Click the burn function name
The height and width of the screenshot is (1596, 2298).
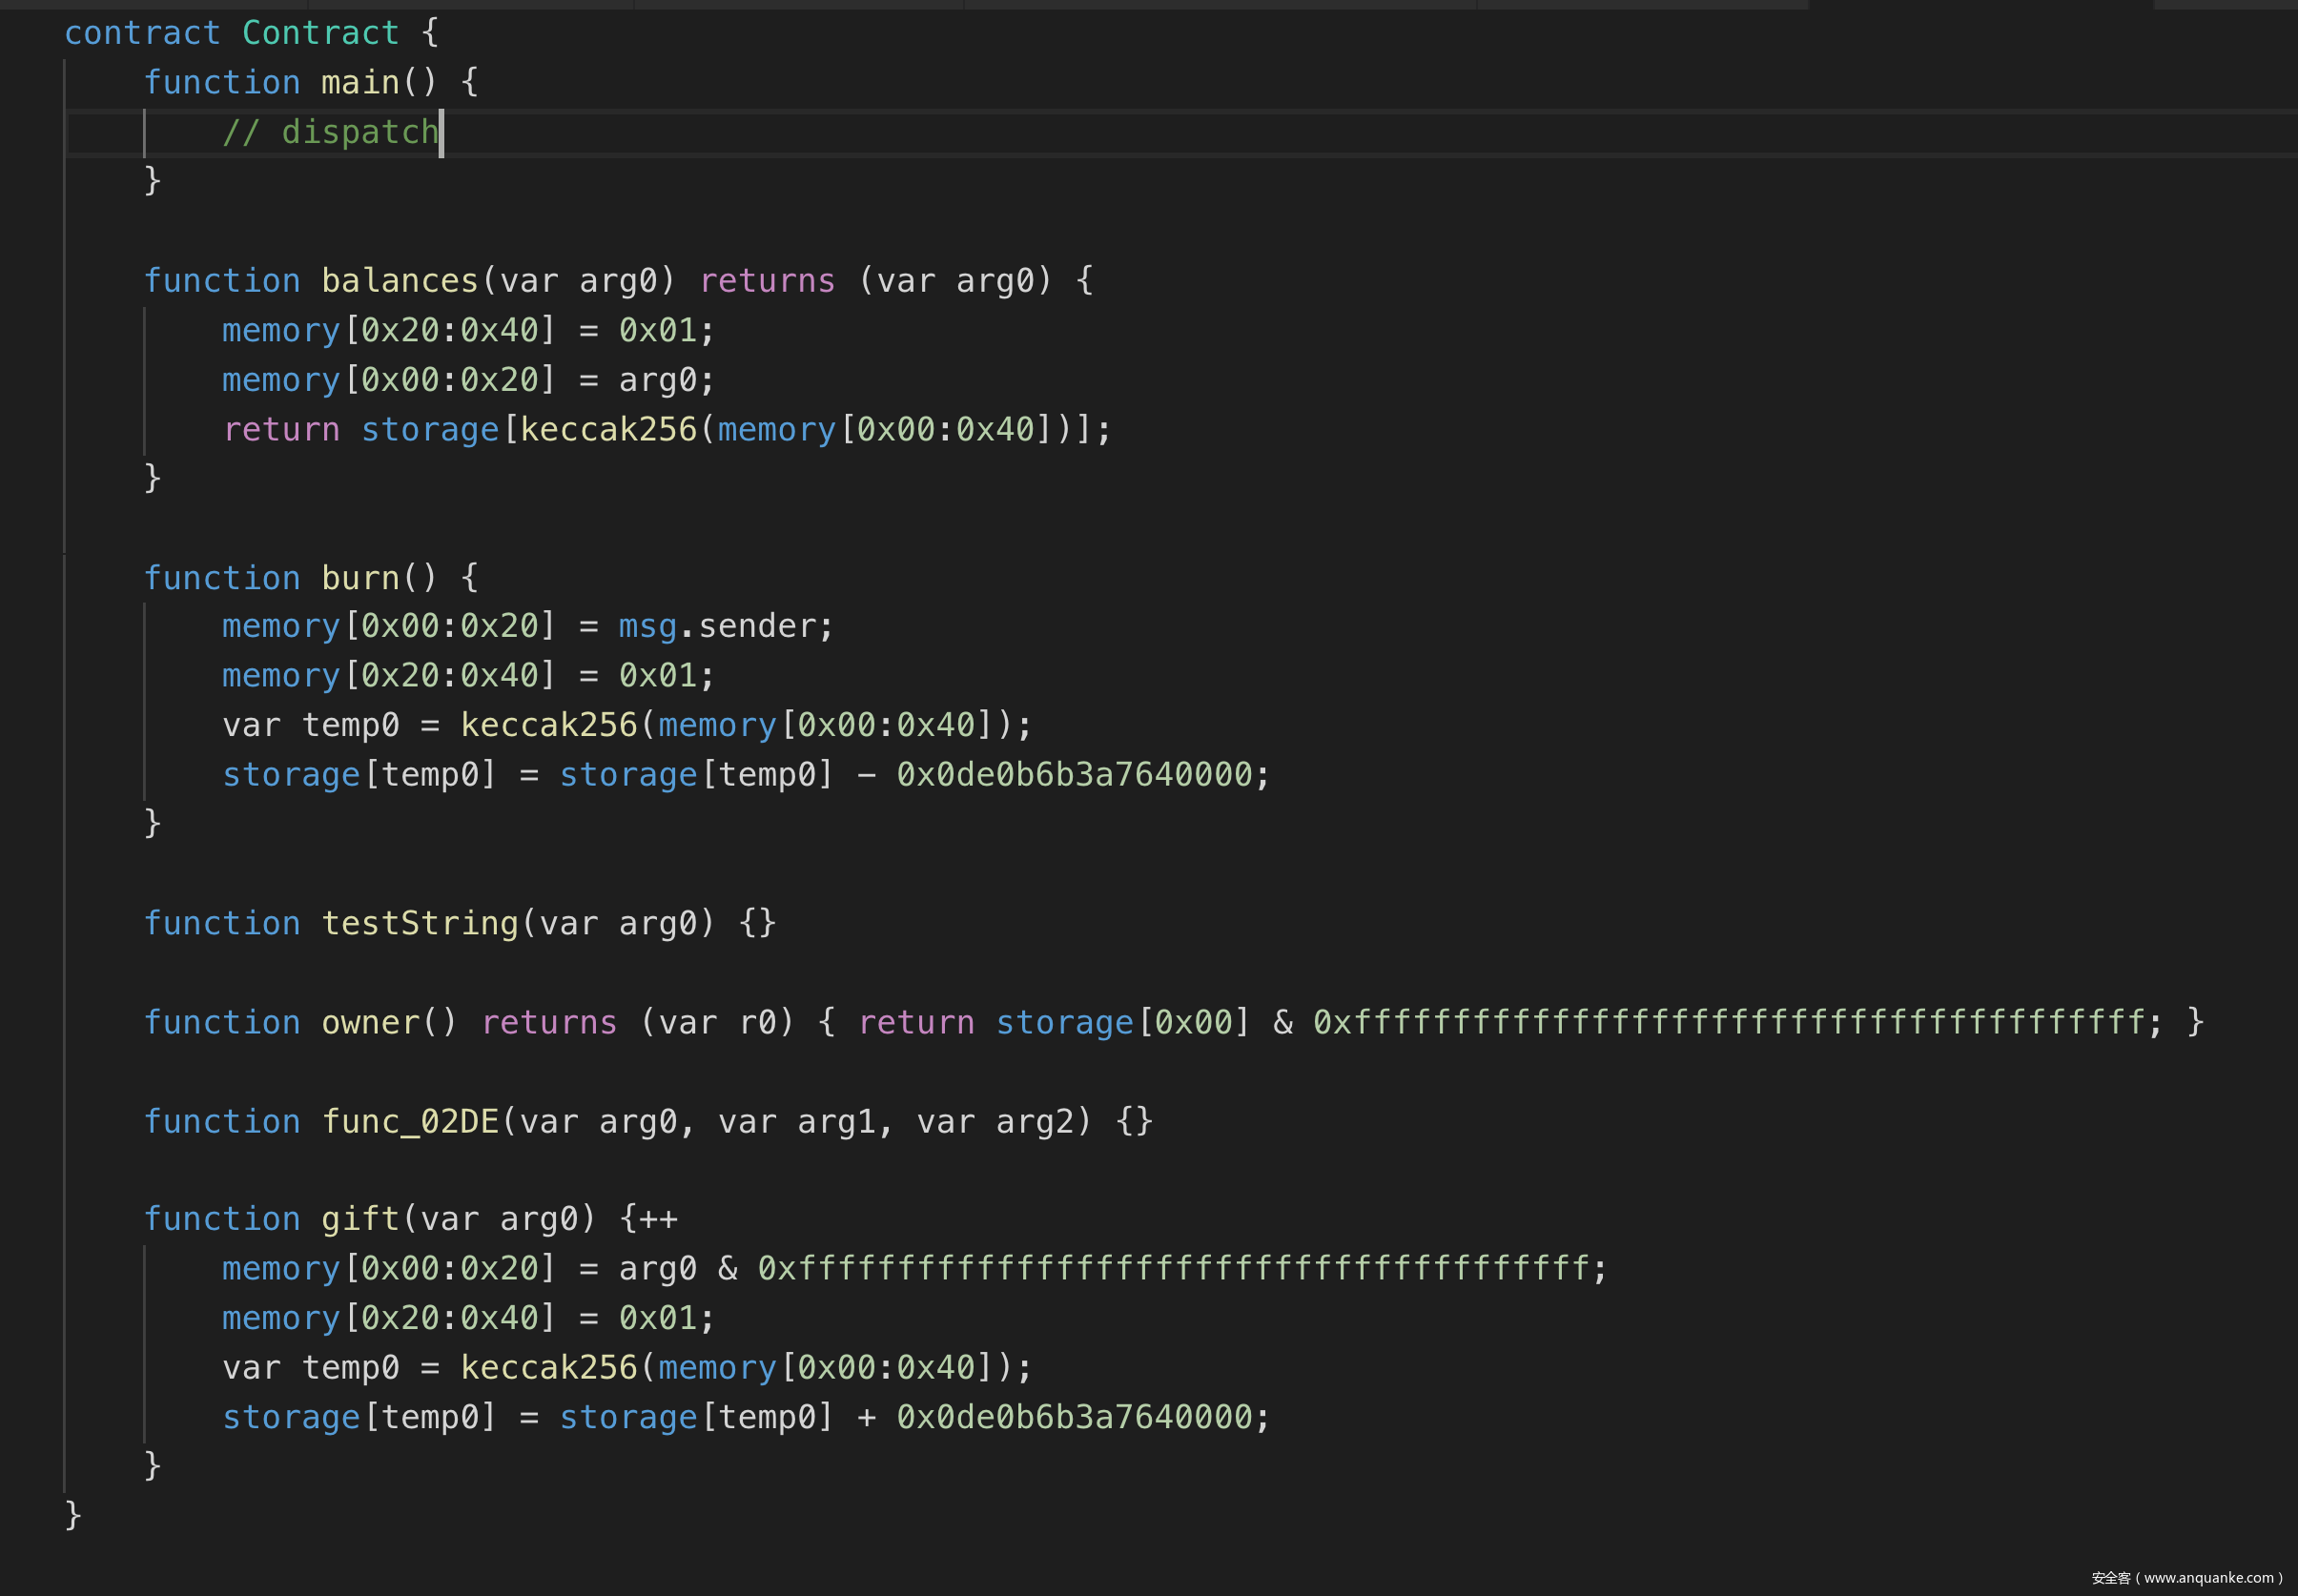point(360,578)
